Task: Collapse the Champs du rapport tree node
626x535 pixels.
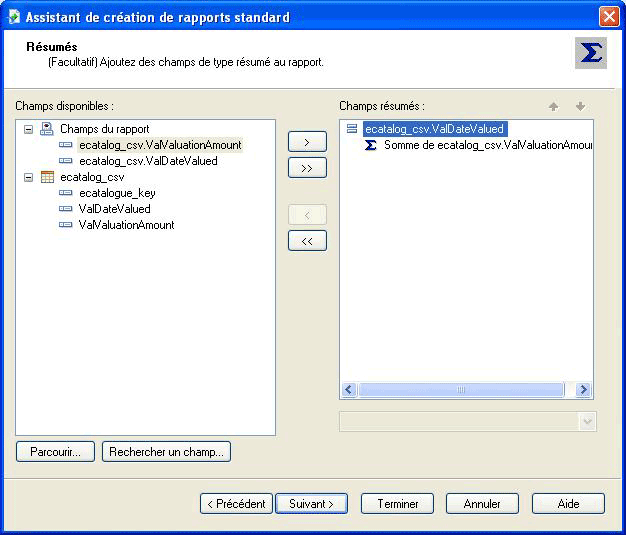Action: click(27, 129)
